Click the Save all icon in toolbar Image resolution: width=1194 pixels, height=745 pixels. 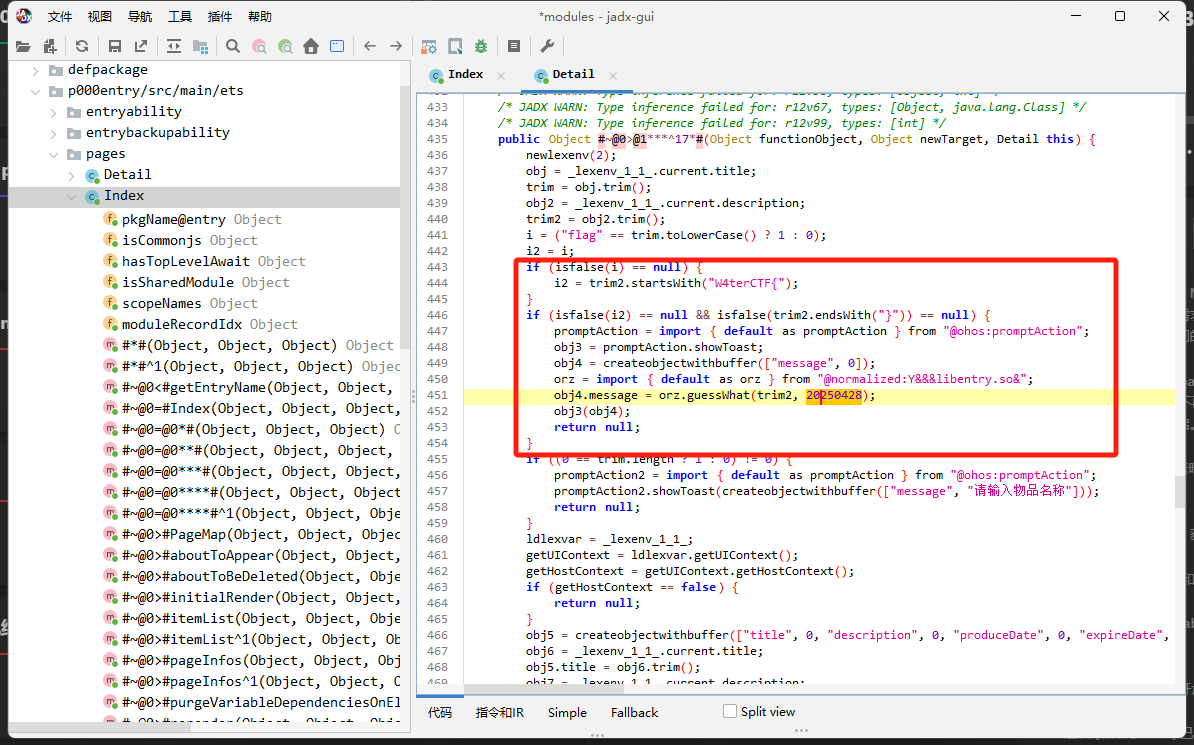tap(115, 46)
